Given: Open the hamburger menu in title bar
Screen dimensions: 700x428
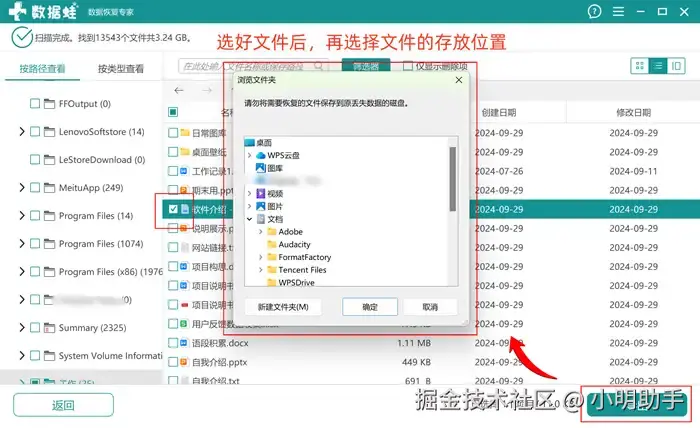Looking at the screenshot, I should [618, 11].
